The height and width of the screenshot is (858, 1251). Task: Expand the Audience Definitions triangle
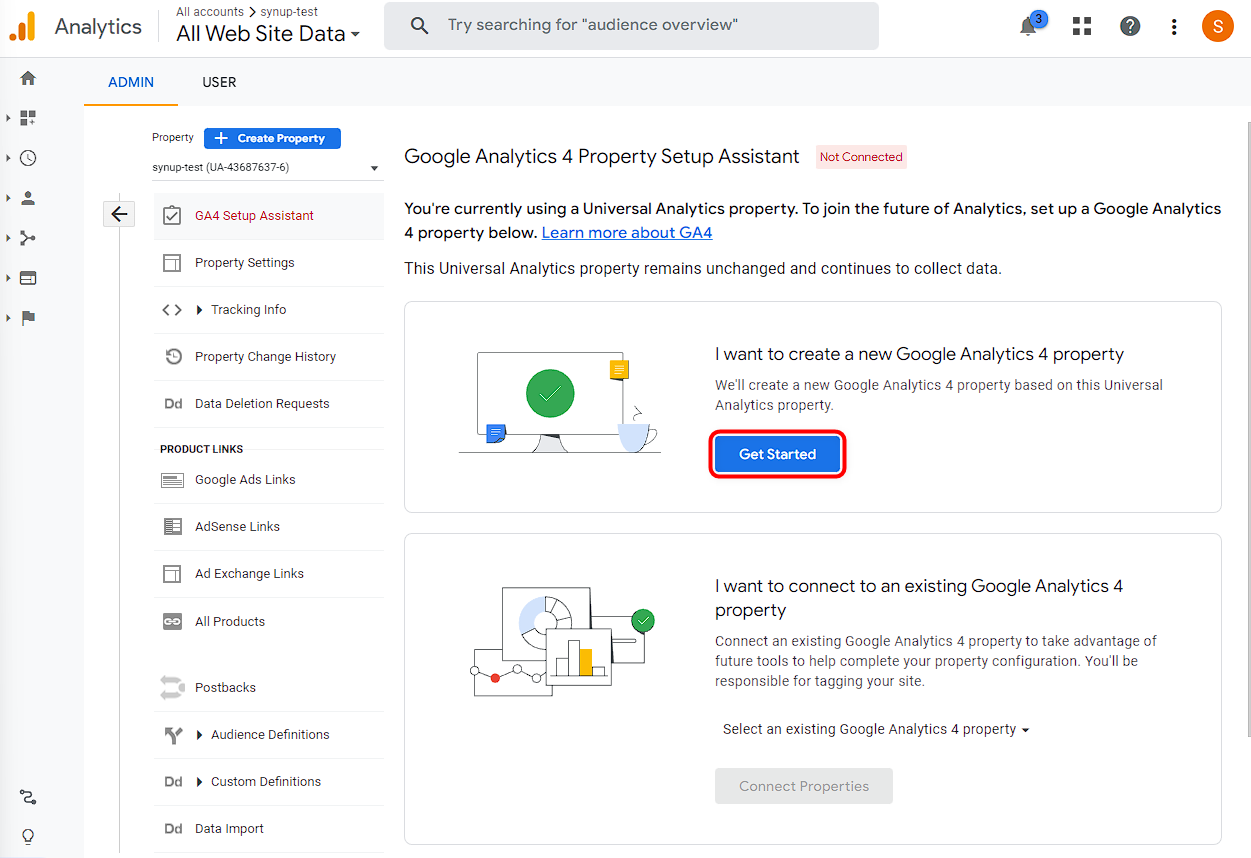(200, 735)
